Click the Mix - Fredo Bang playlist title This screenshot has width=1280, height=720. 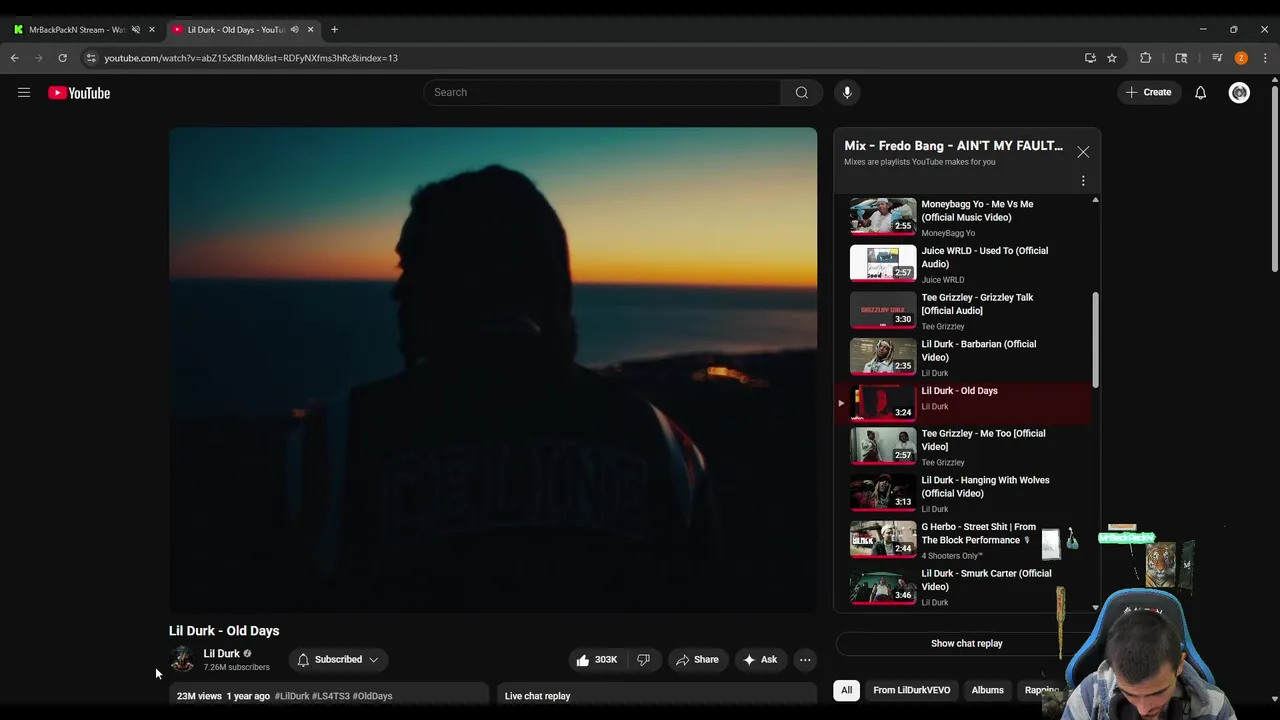[953, 146]
